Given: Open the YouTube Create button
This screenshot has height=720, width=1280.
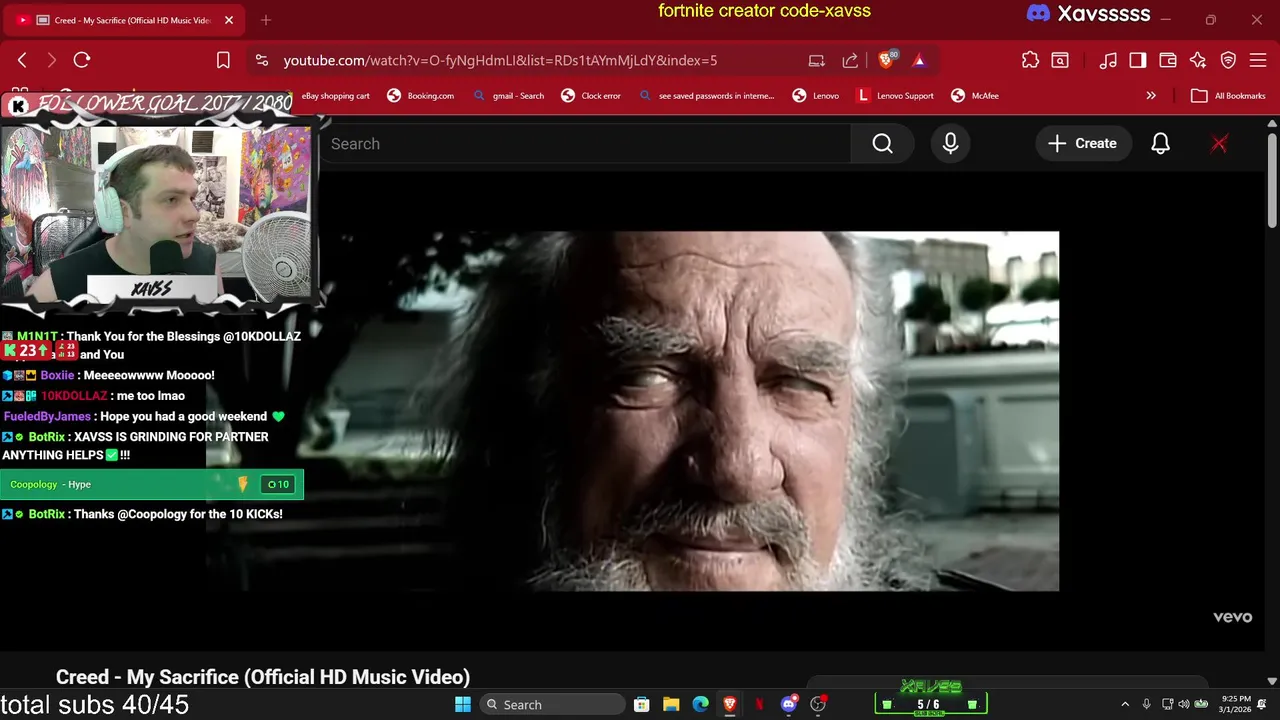Looking at the screenshot, I should click(x=1082, y=143).
